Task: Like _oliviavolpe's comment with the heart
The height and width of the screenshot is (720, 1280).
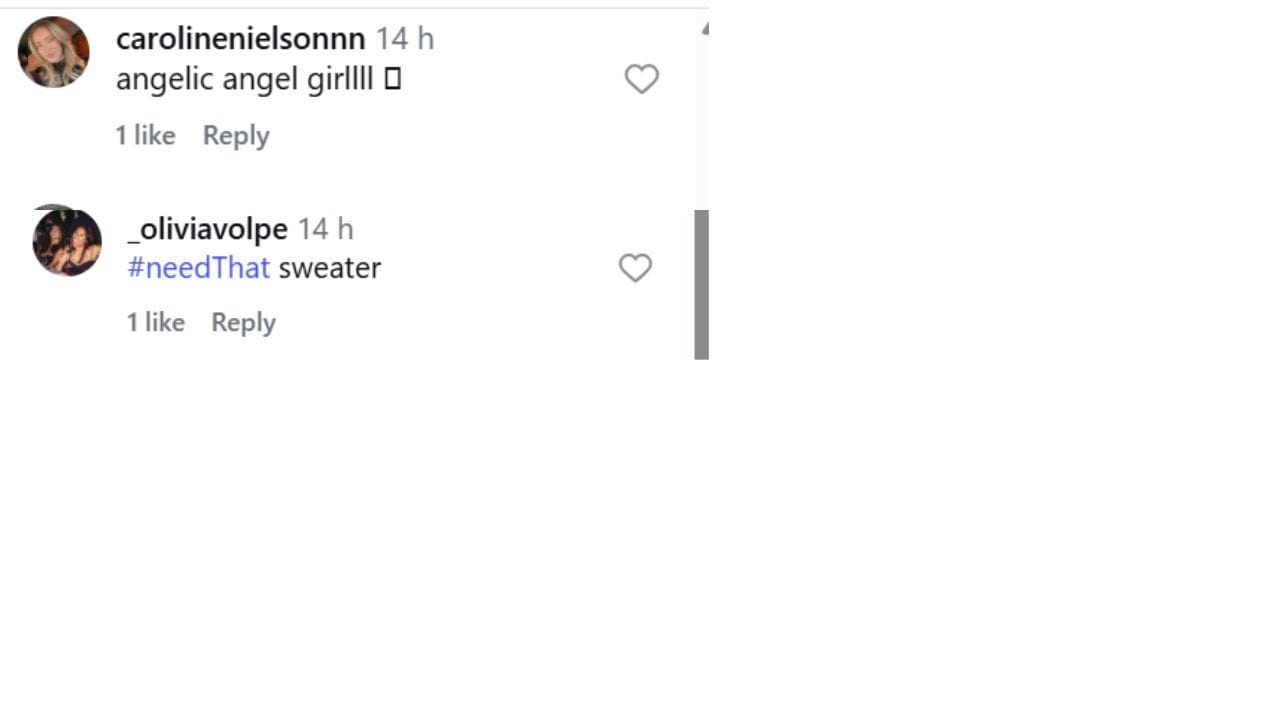Action: tap(635, 268)
